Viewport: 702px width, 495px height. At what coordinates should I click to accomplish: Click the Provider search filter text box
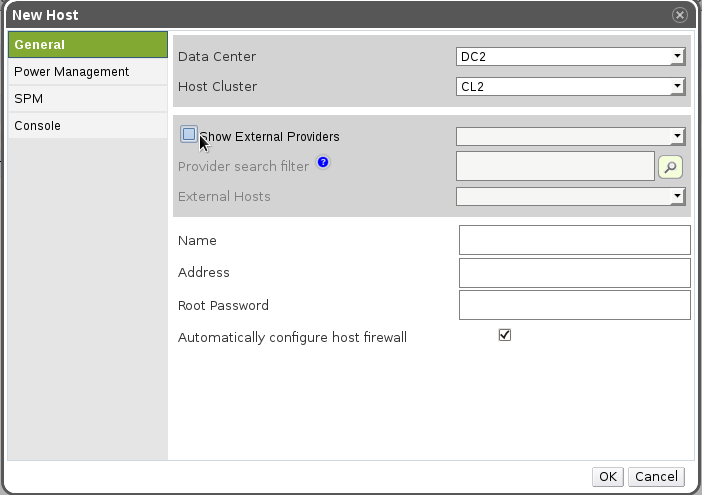click(555, 166)
